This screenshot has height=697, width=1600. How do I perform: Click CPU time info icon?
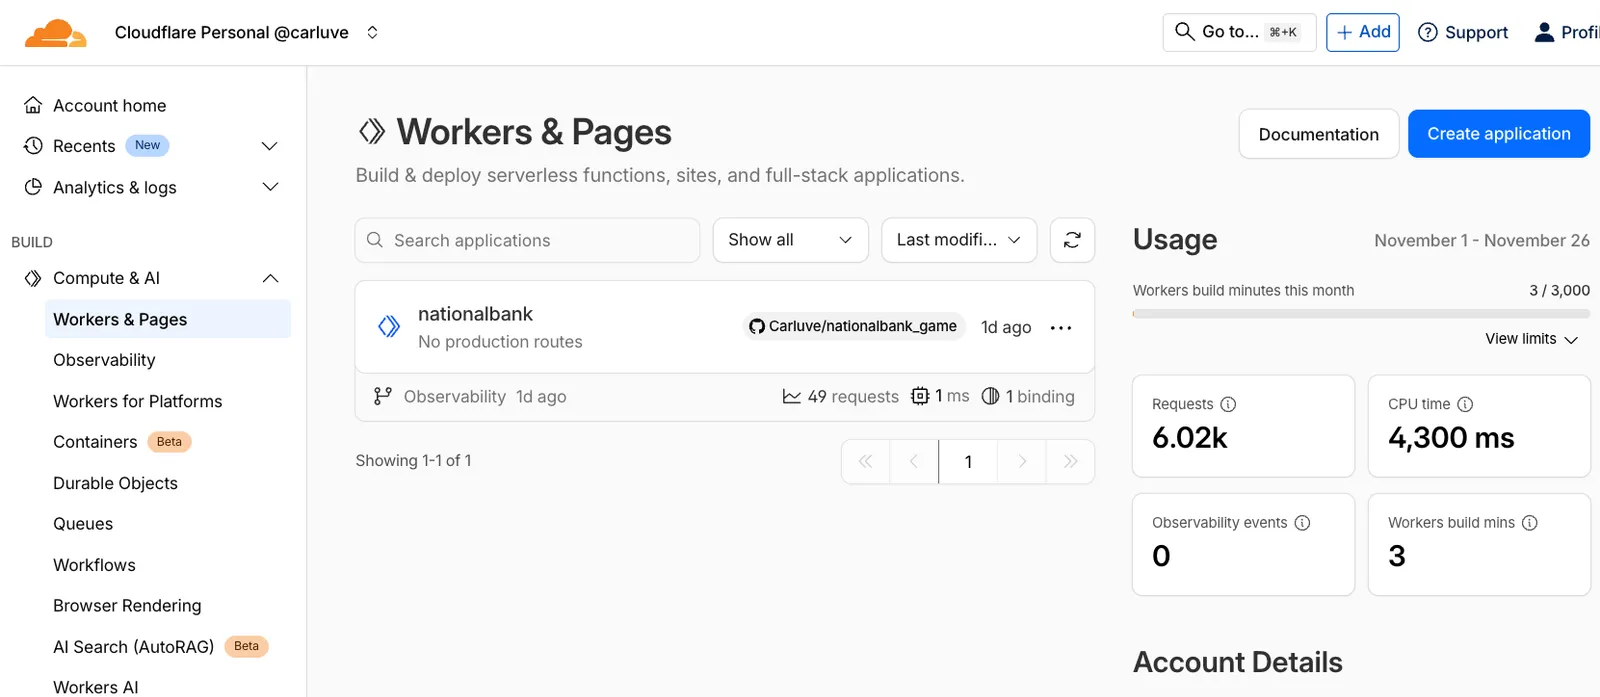1465,404
